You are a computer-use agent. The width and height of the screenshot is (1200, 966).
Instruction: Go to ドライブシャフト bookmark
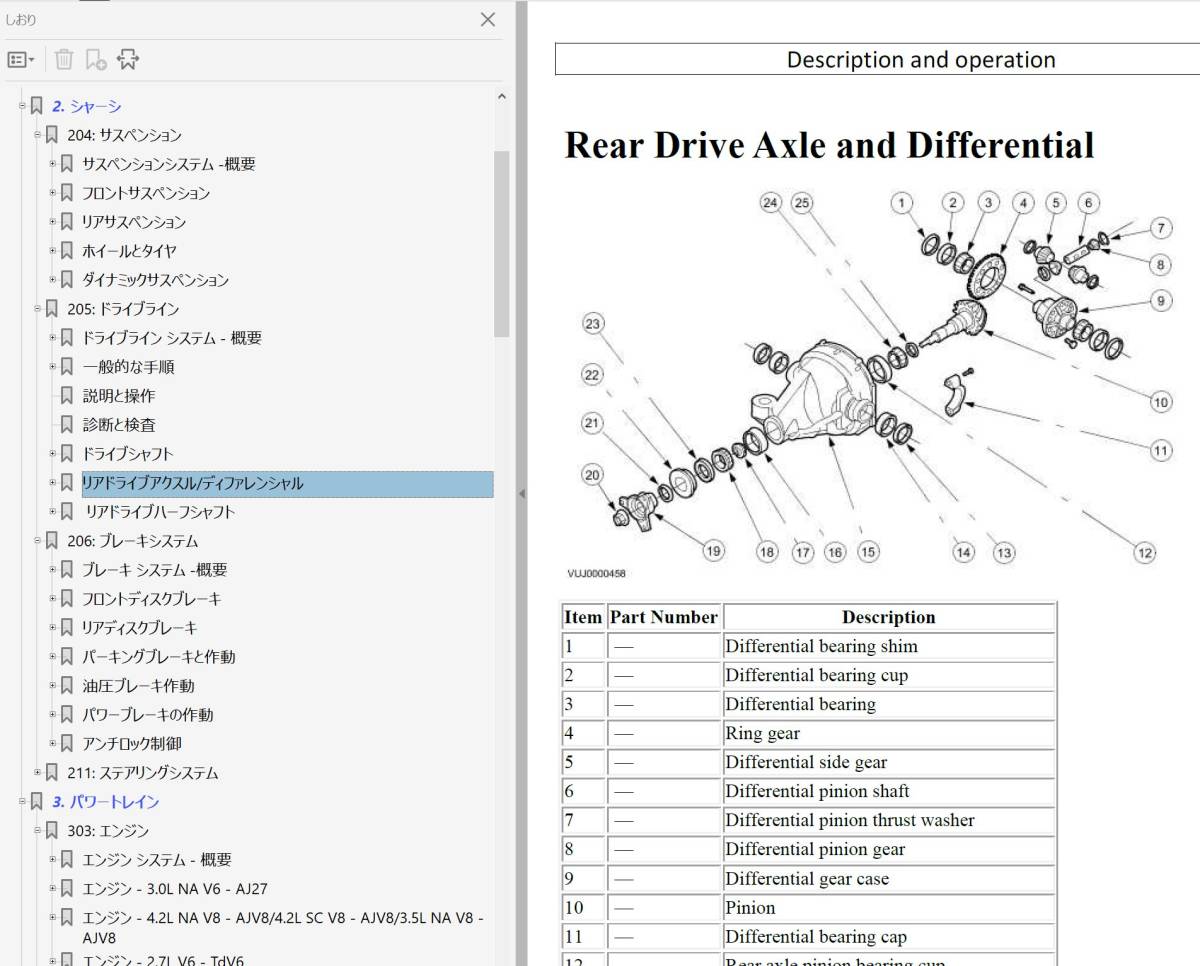(x=128, y=454)
